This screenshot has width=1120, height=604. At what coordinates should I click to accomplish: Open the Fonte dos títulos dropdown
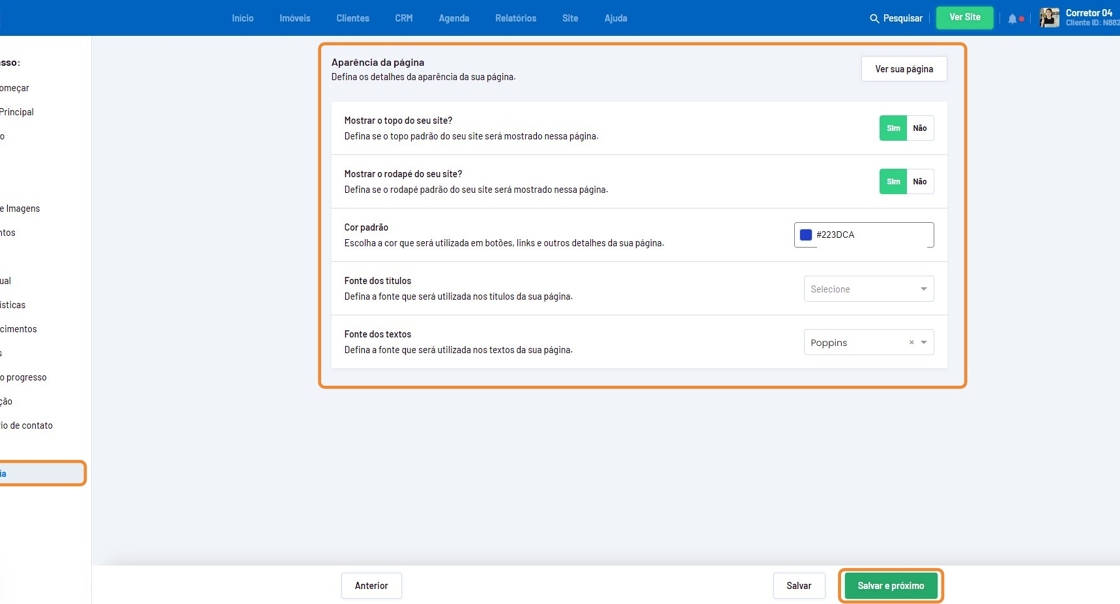click(868, 289)
